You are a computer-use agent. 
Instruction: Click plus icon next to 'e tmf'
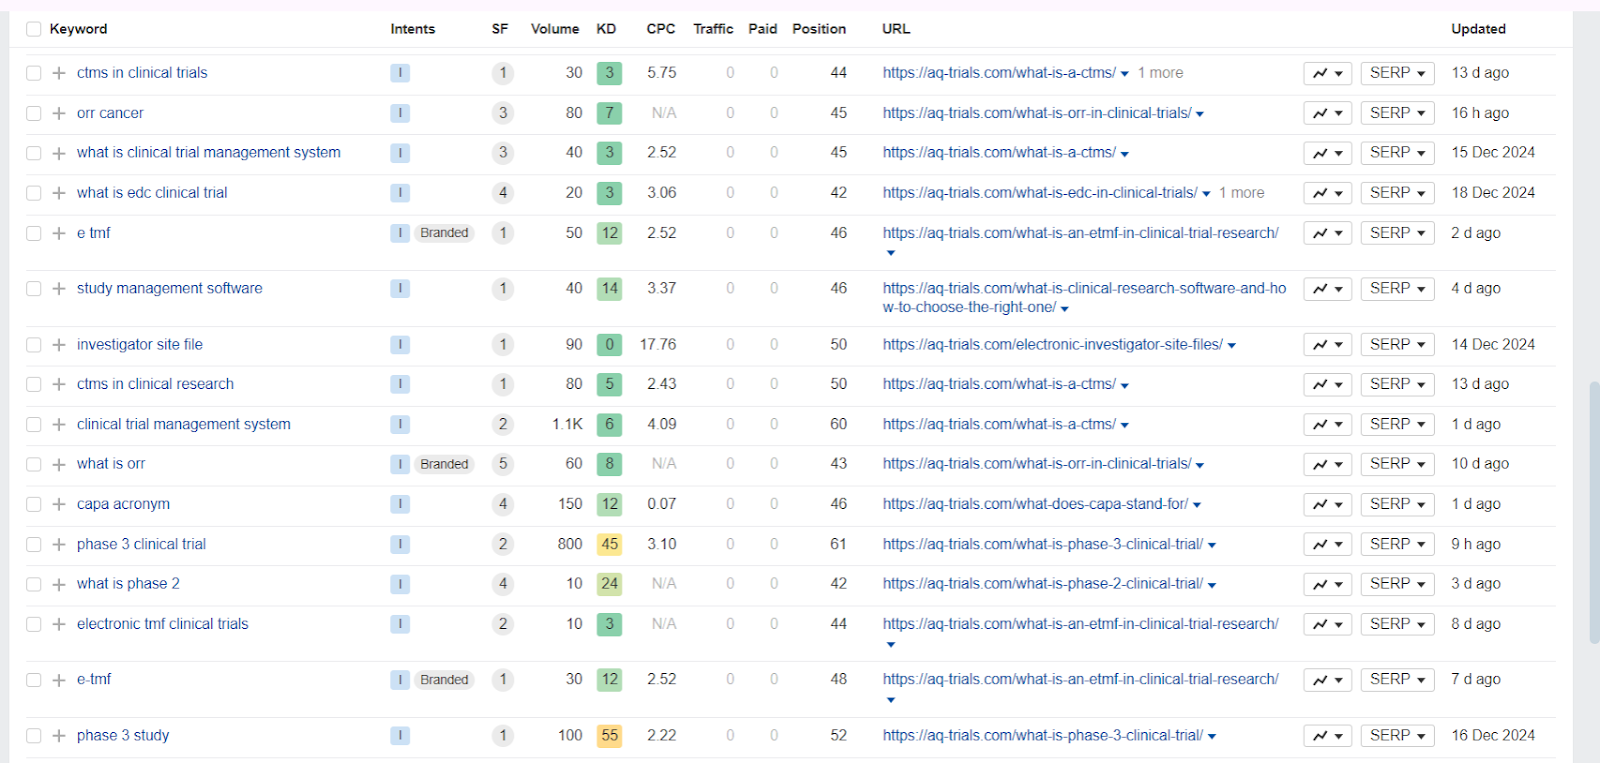[59, 233]
